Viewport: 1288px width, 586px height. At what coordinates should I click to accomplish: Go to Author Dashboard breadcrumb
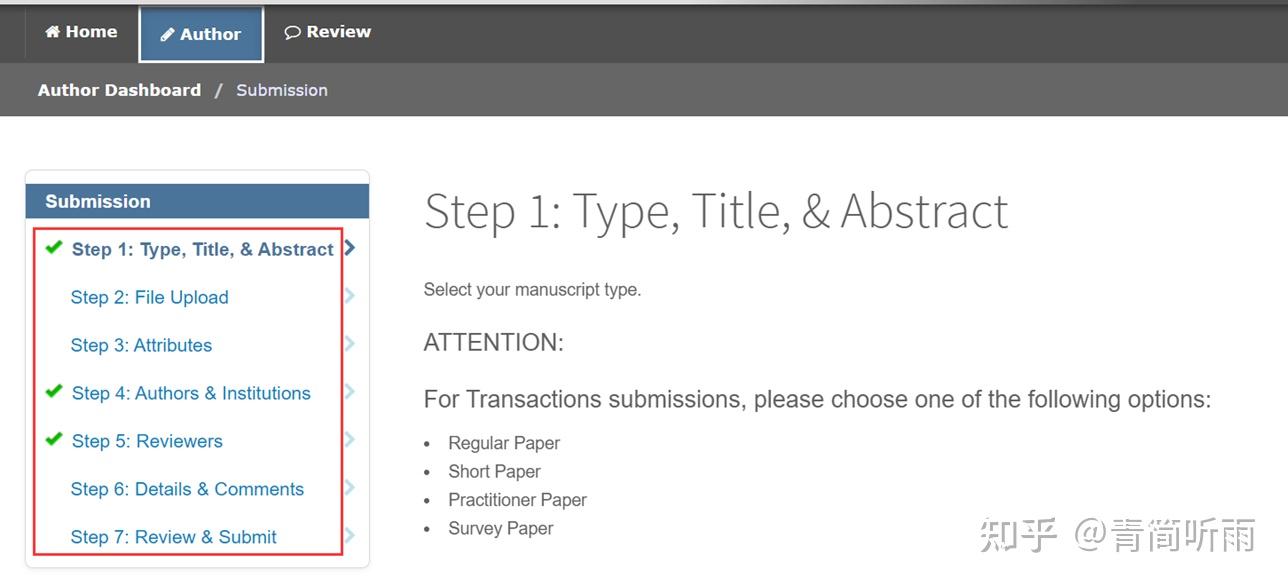pos(119,90)
